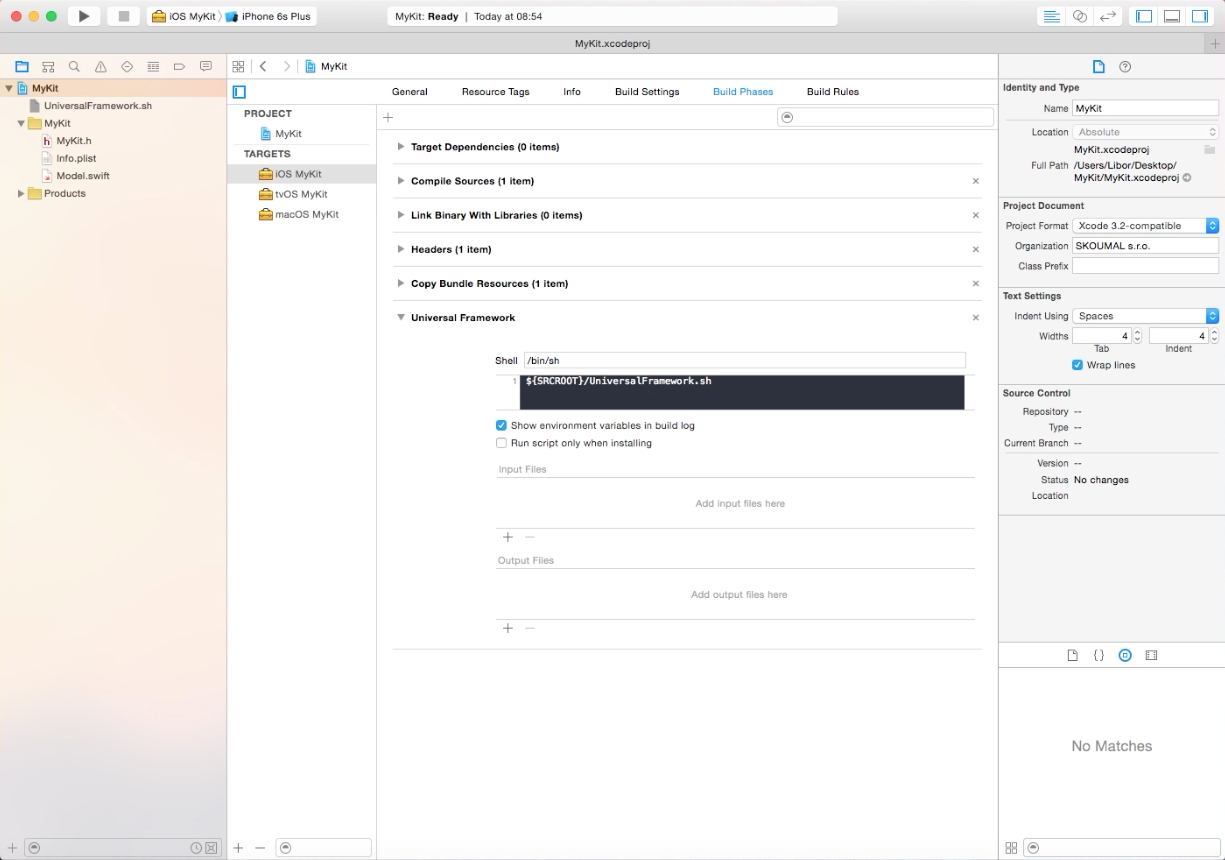Screen dimensions: 1225x860
Task: Collapse the Universal Framework phase
Action: pyautogui.click(x=401, y=317)
